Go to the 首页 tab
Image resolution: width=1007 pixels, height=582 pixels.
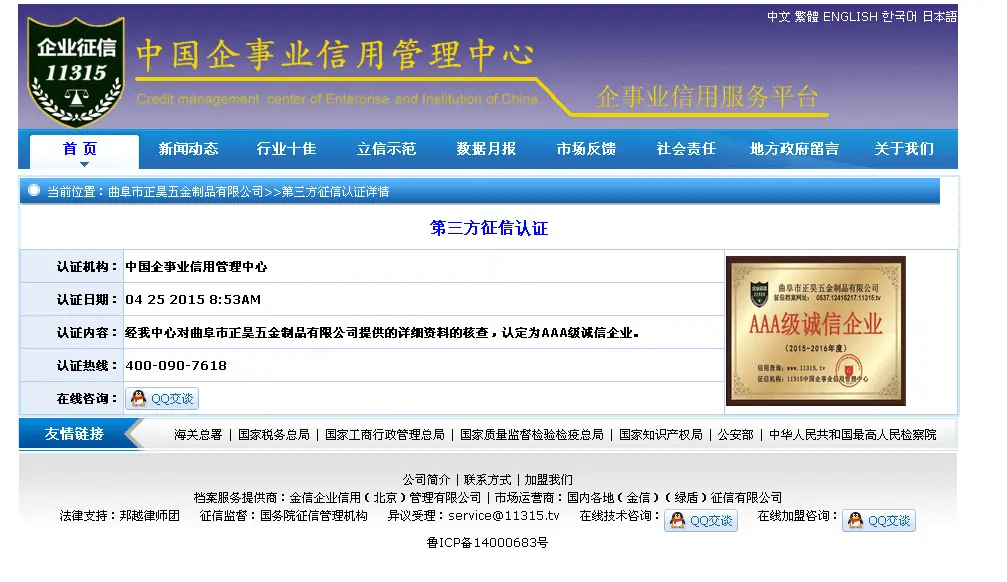coord(84,150)
